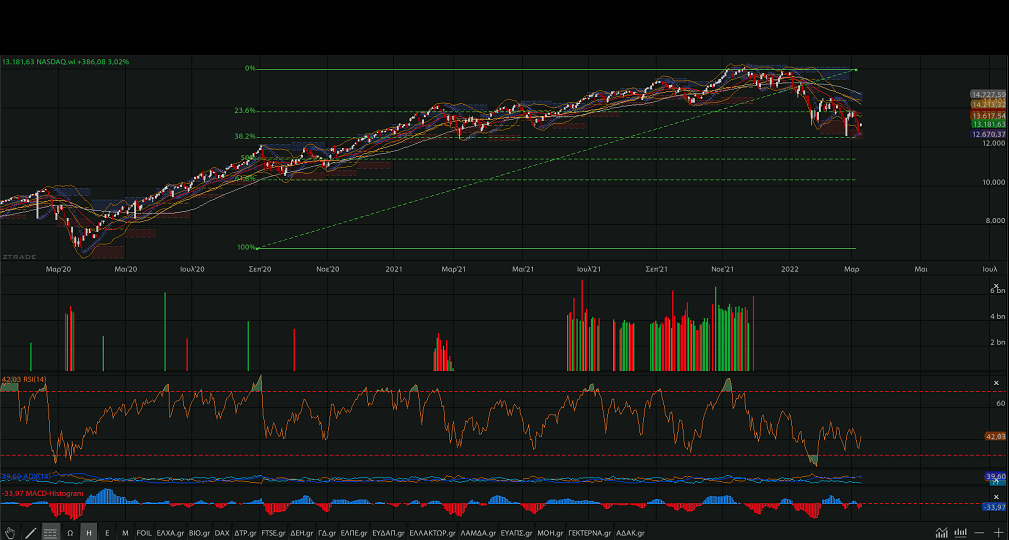Switch to the M monthly timeframe

[x=125, y=533]
